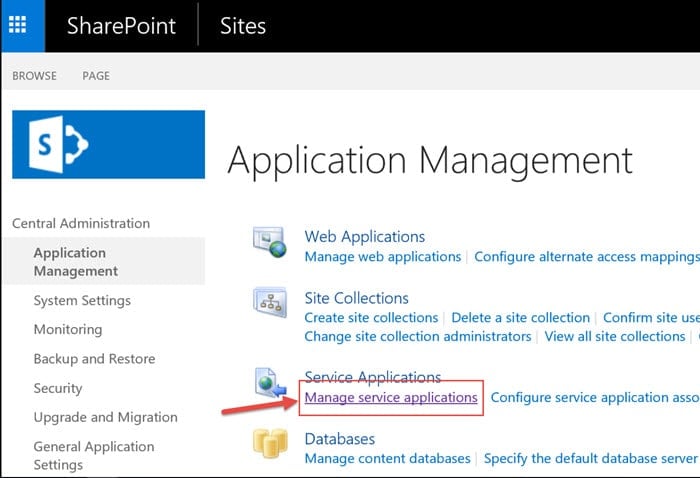The height and width of the screenshot is (478, 700).
Task: Click the Service Applications heading link
Action: [373, 377]
